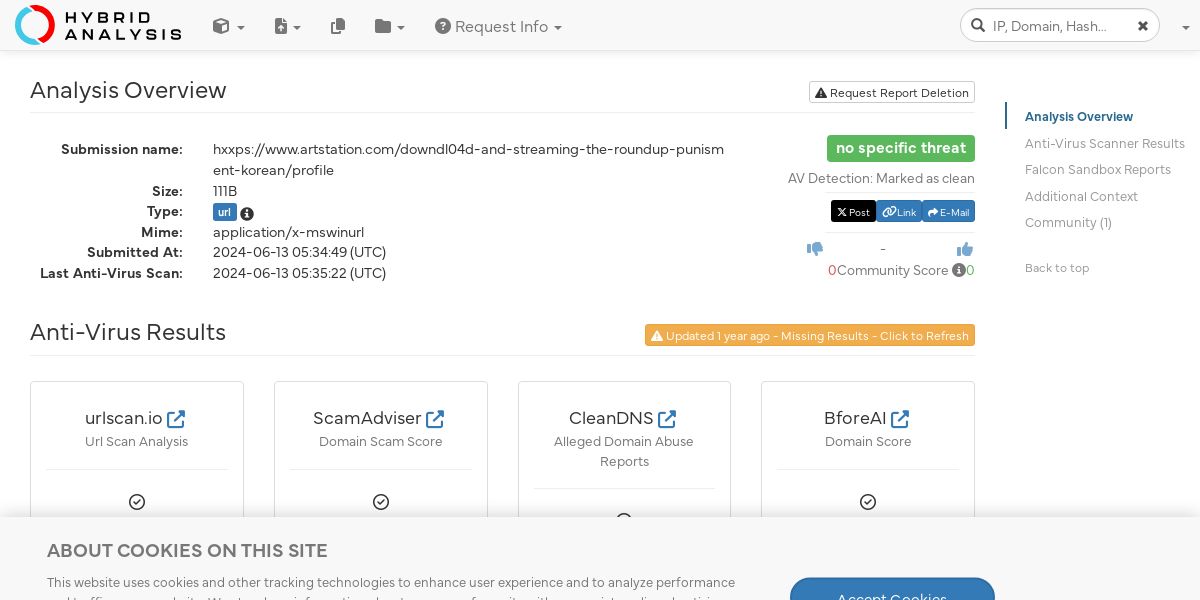The width and height of the screenshot is (1200, 600).
Task: Click the BforeAI card title
Action: click(855, 418)
